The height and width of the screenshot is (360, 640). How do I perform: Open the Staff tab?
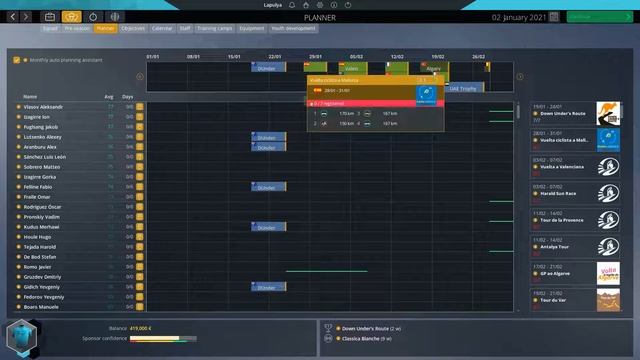coord(185,29)
